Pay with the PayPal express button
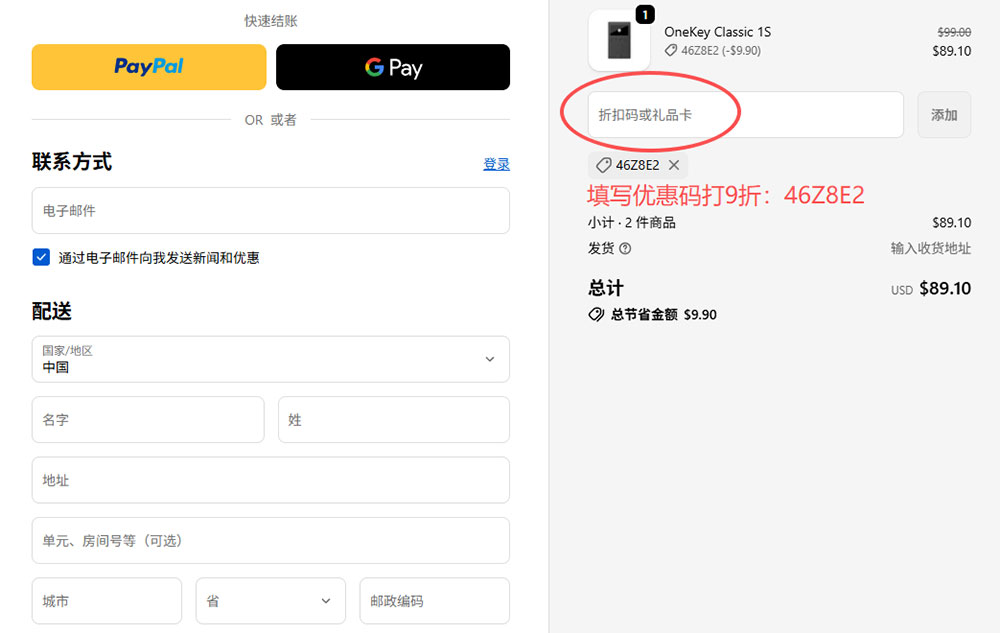Screen dimensions: 1000x633 [149, 67]
